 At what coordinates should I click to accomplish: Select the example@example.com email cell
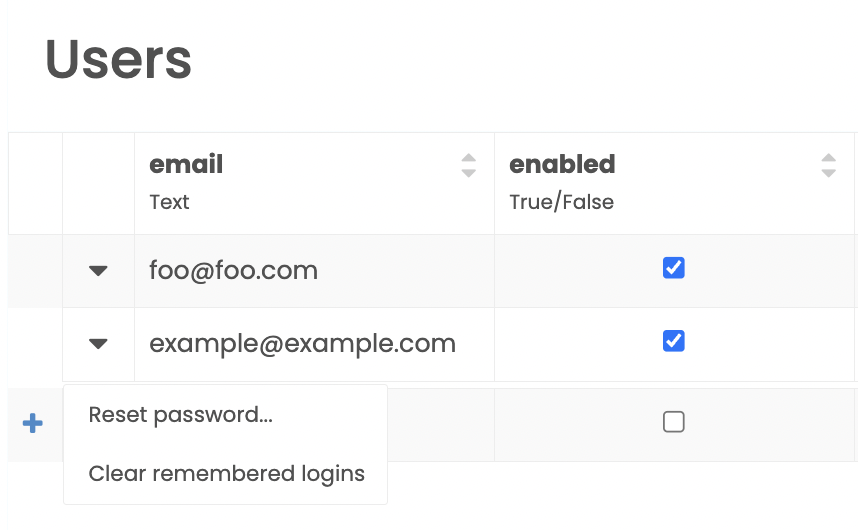tap(302, 344)
